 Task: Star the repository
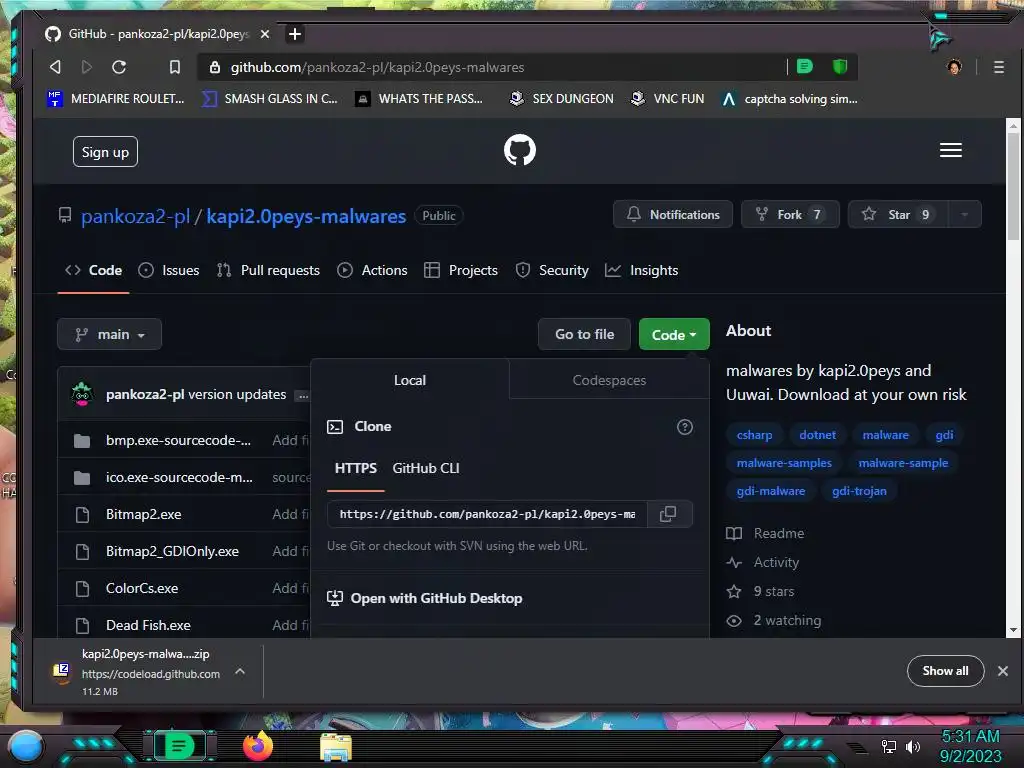(x=898, y=214)
